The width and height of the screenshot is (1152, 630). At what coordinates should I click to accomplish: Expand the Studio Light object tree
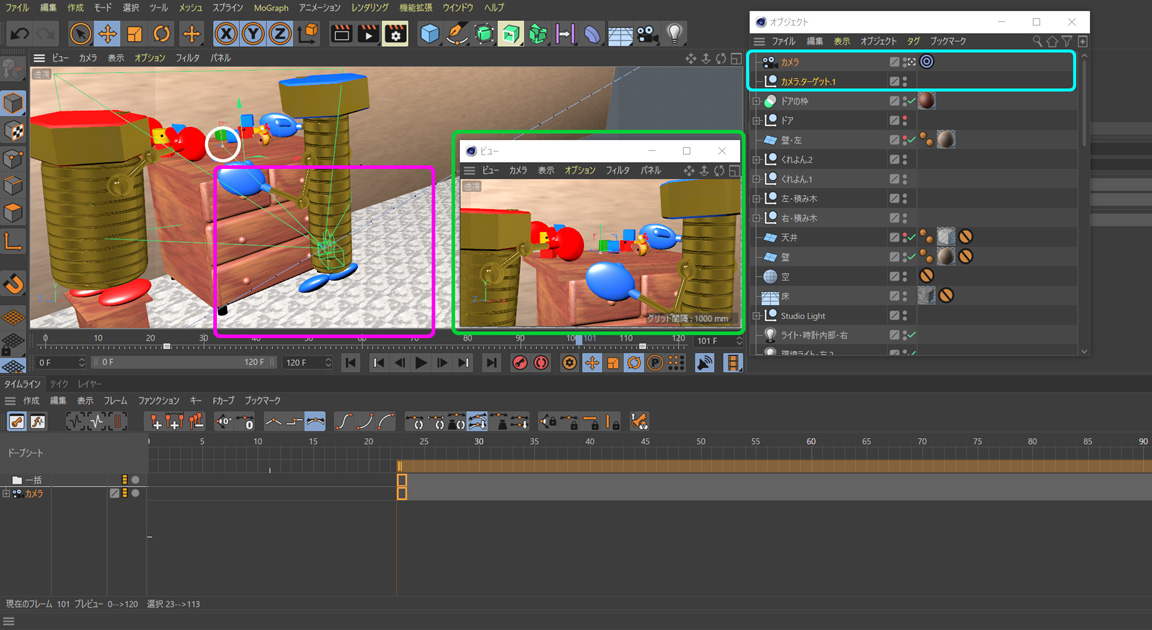pyautogui.click(x=757, y=316)
